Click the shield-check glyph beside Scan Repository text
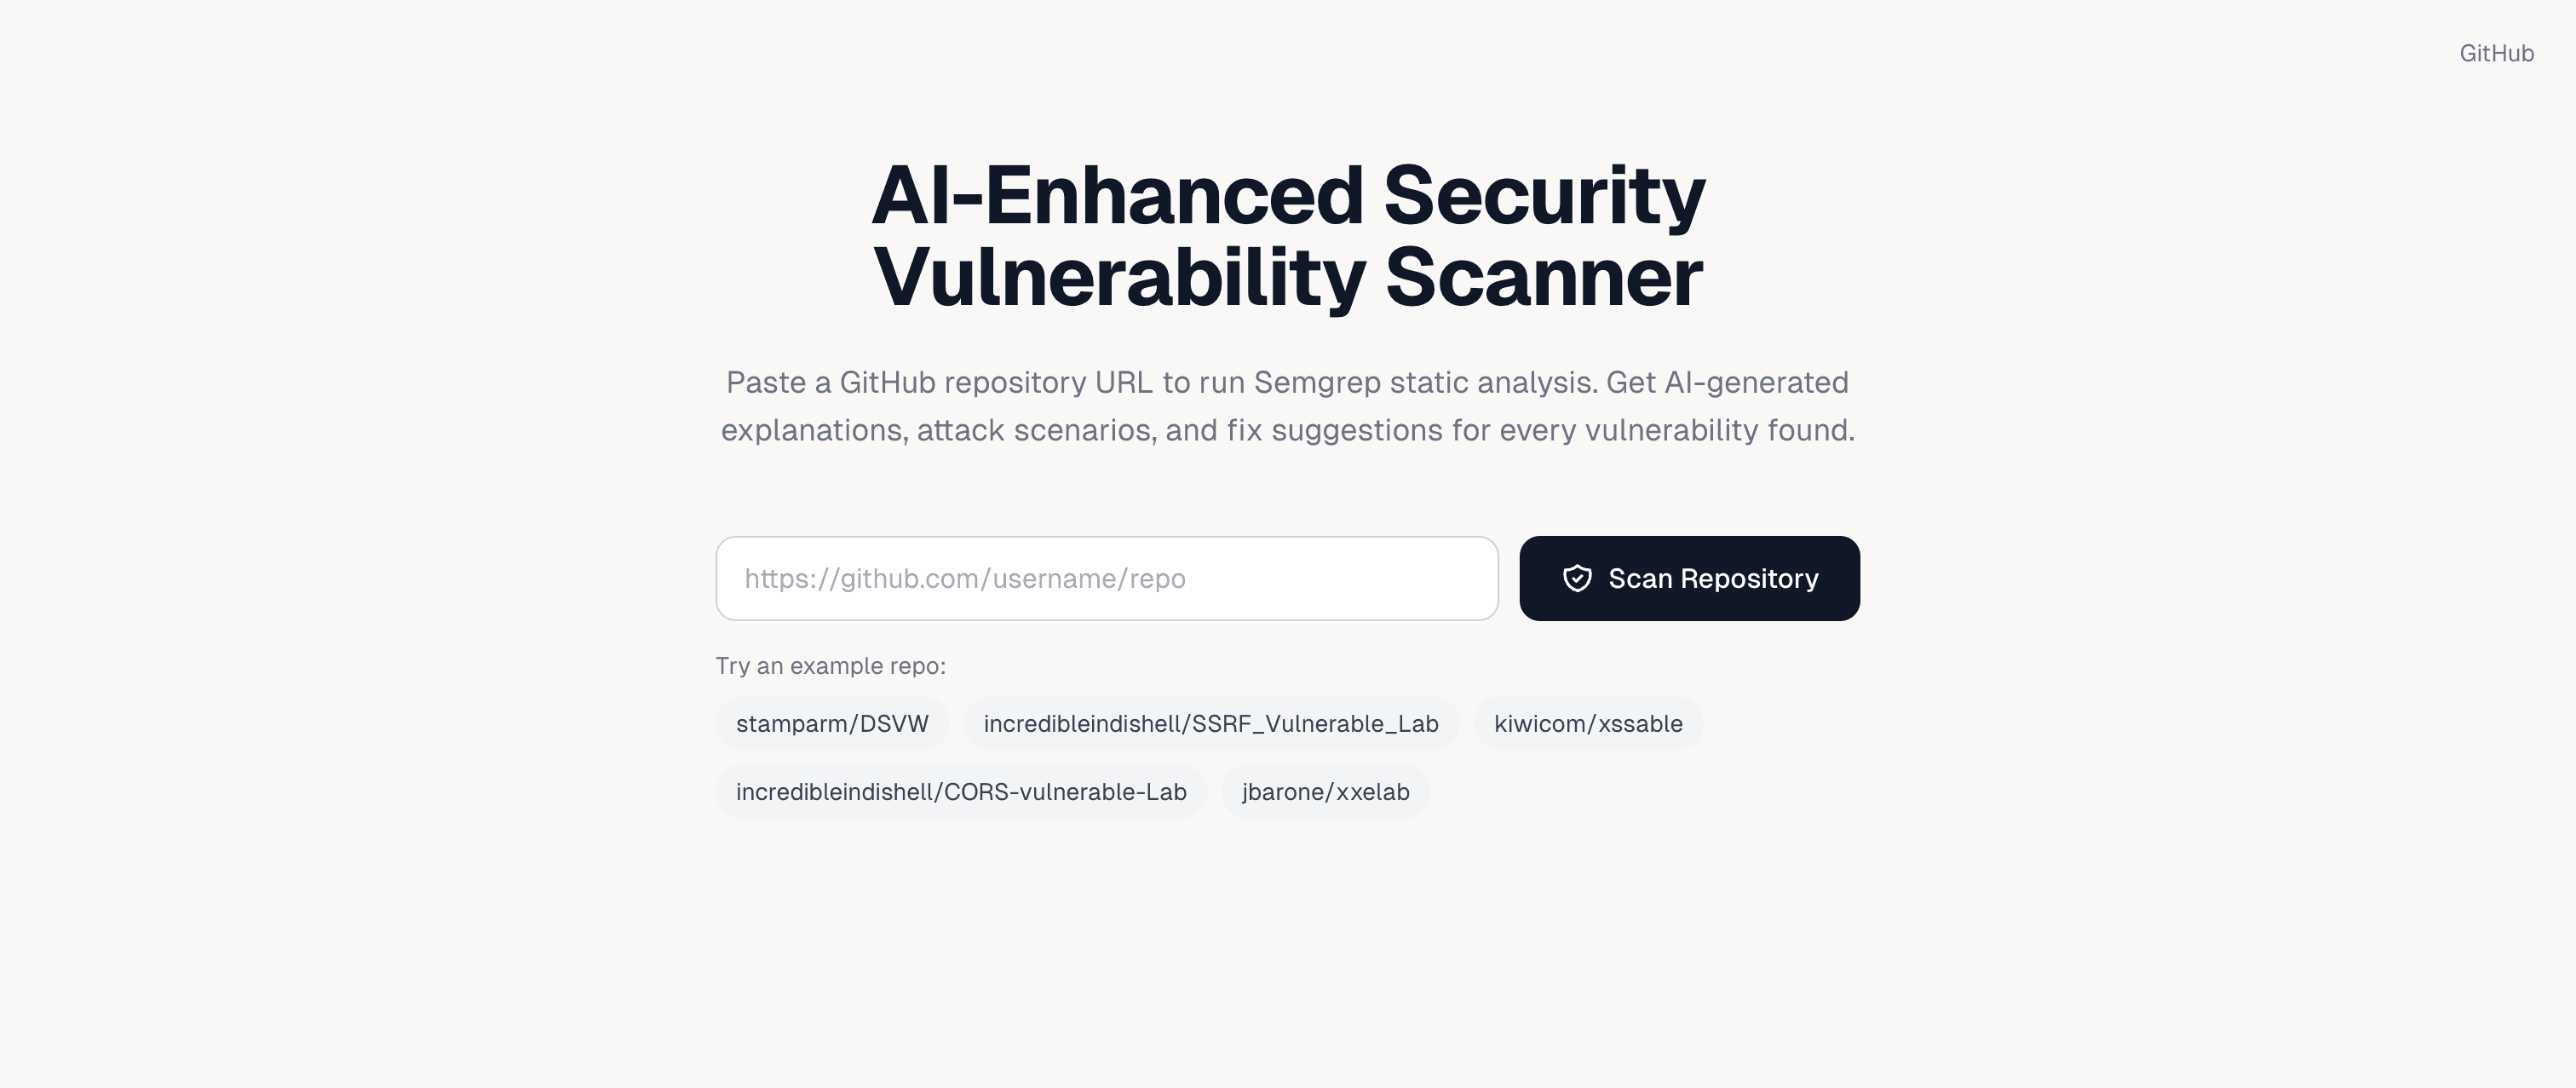This screenshot has width=2576, height=1088. (x=1578, y=578)
